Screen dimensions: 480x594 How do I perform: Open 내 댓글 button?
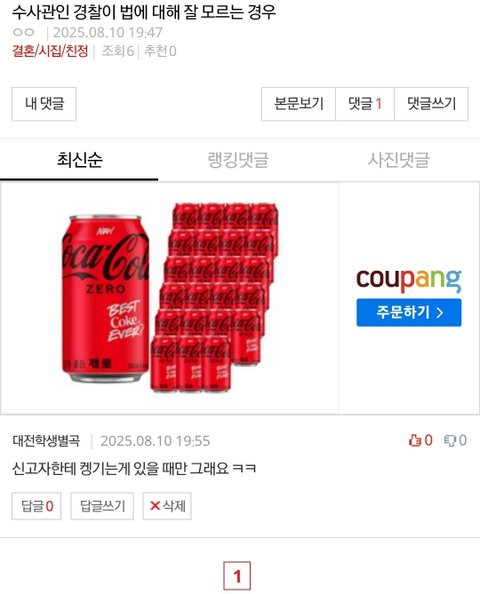pyautogui.click(x=44, y=104)
